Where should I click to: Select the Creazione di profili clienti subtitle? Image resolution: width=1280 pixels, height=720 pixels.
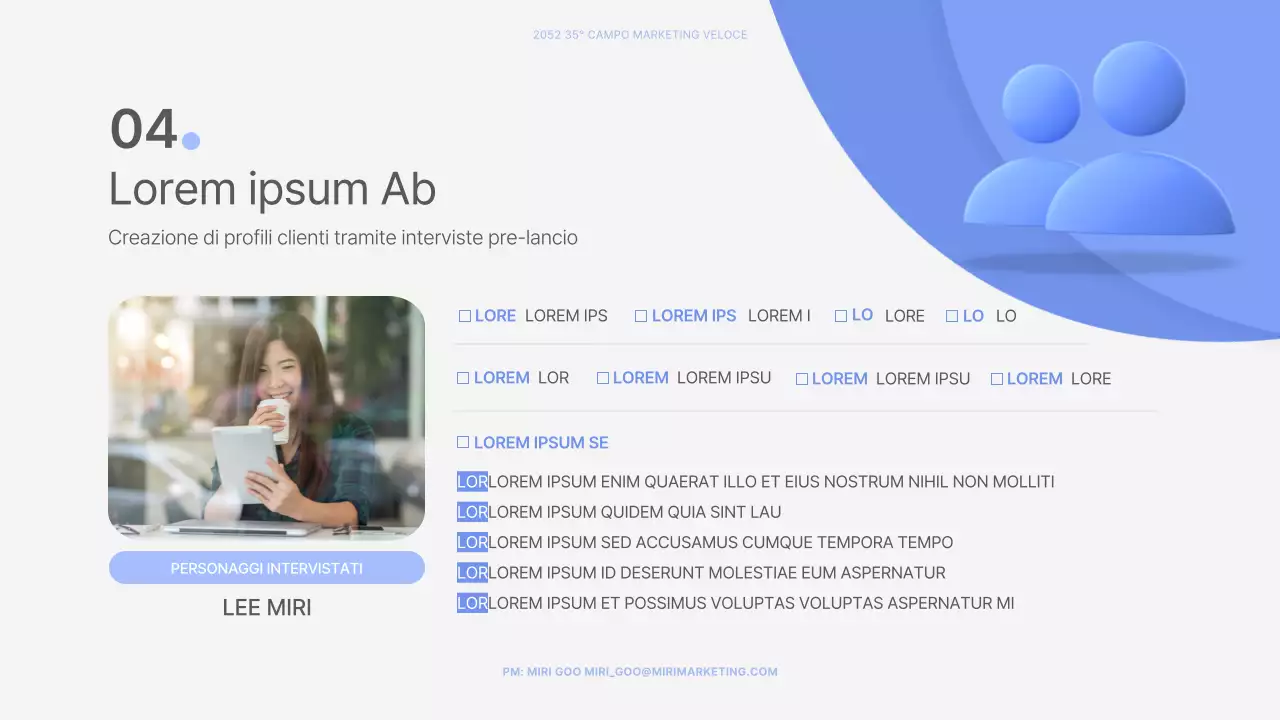coord(343,238)
